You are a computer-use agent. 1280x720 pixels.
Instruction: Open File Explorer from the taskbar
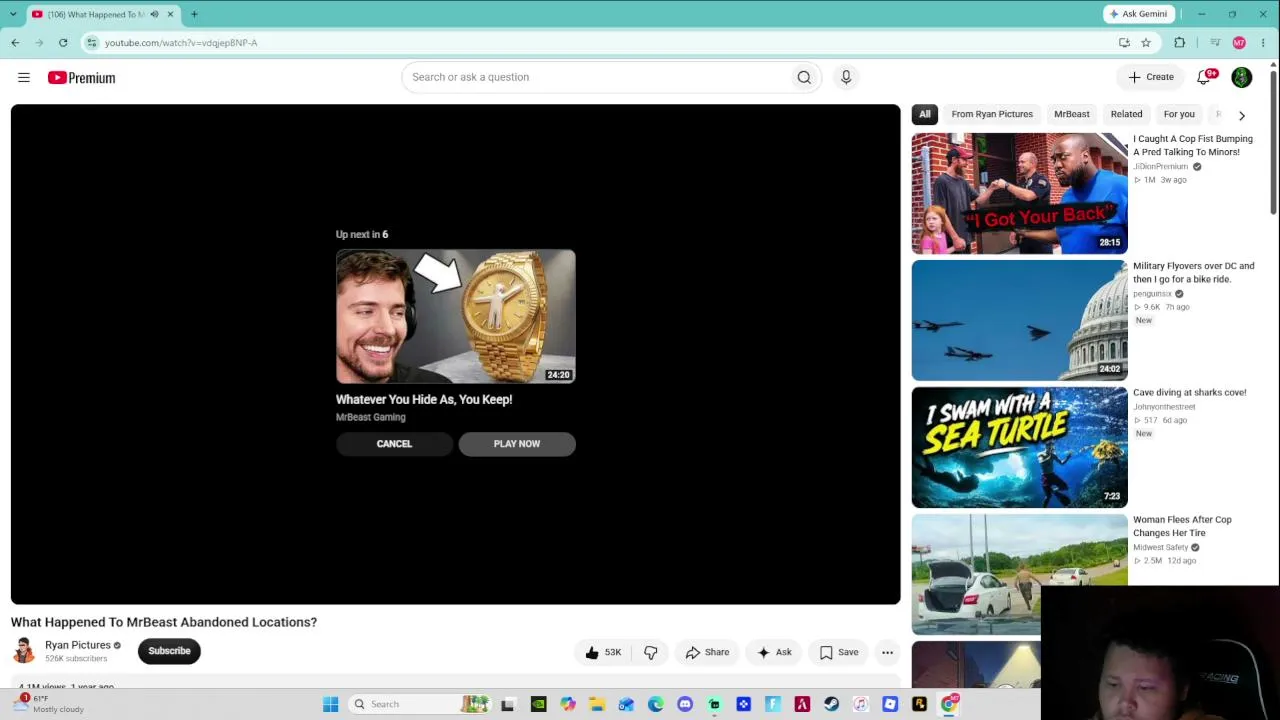[597, 704]
